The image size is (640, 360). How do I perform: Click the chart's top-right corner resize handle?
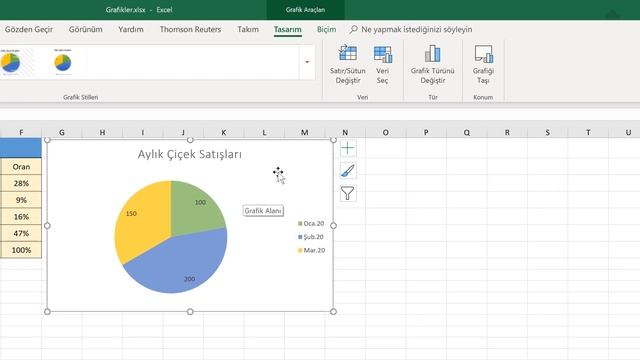tap(333, 140)
